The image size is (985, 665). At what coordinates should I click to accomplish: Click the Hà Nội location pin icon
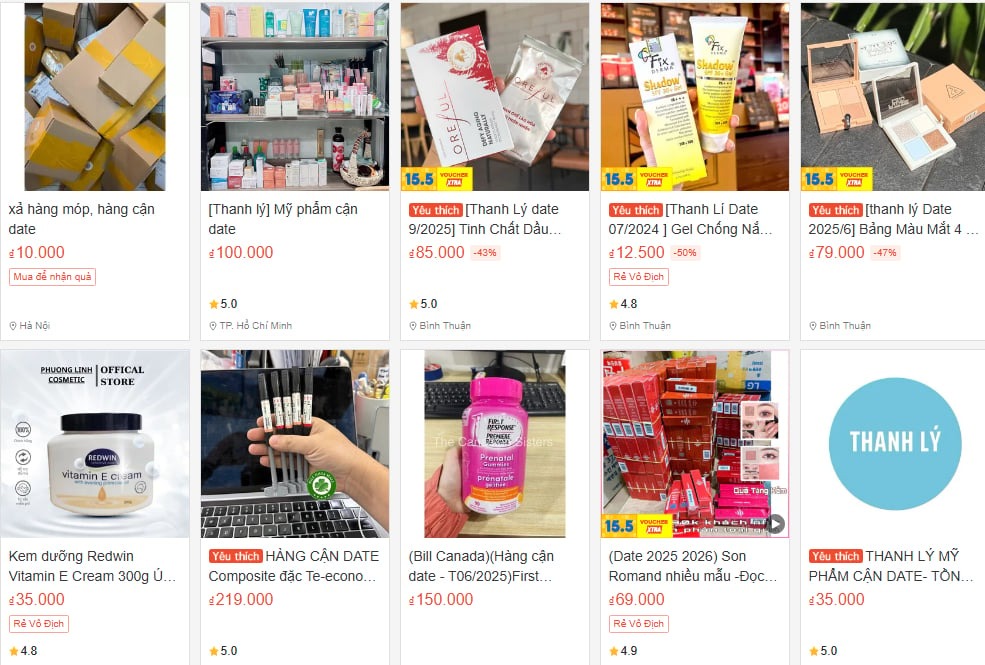(x=13, y=325)
